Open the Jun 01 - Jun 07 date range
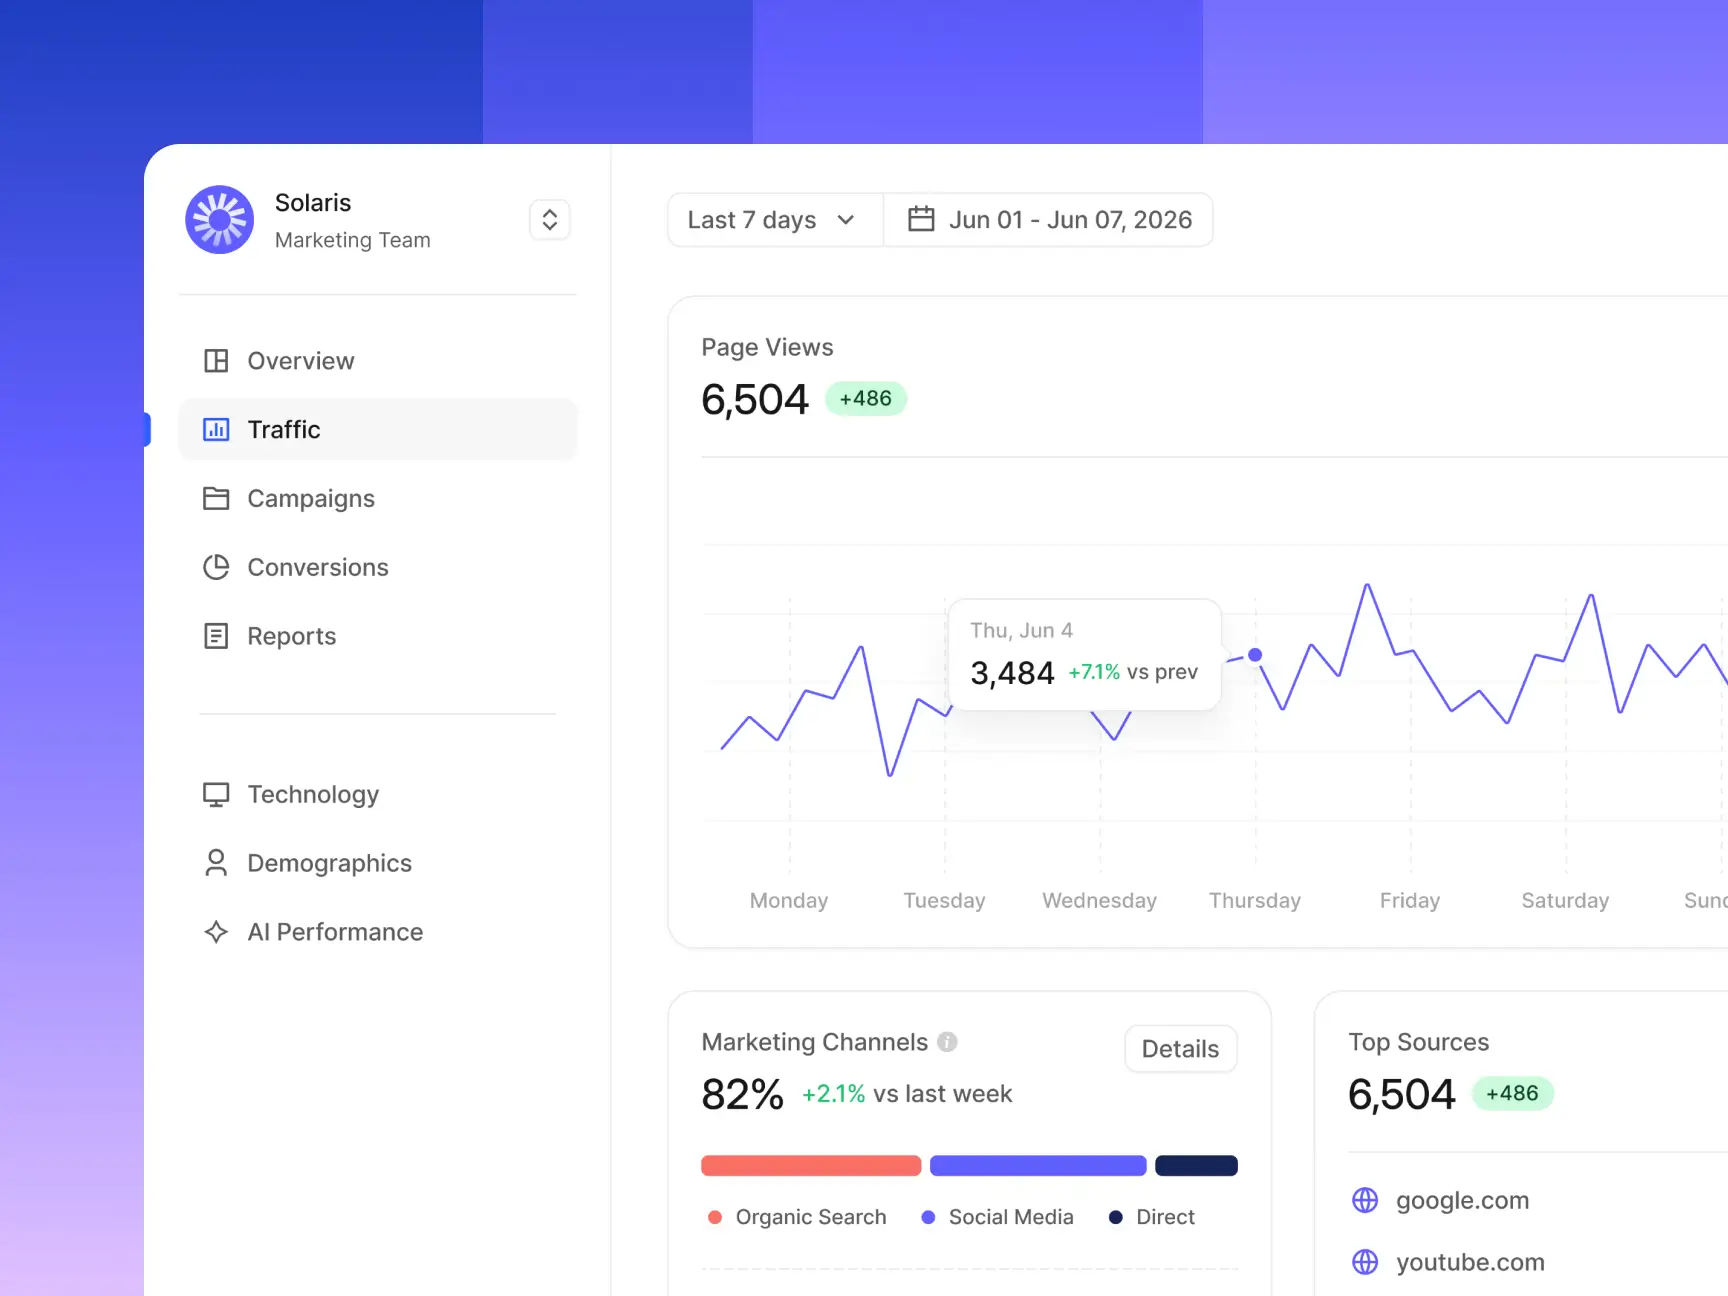 [1048, 220]
